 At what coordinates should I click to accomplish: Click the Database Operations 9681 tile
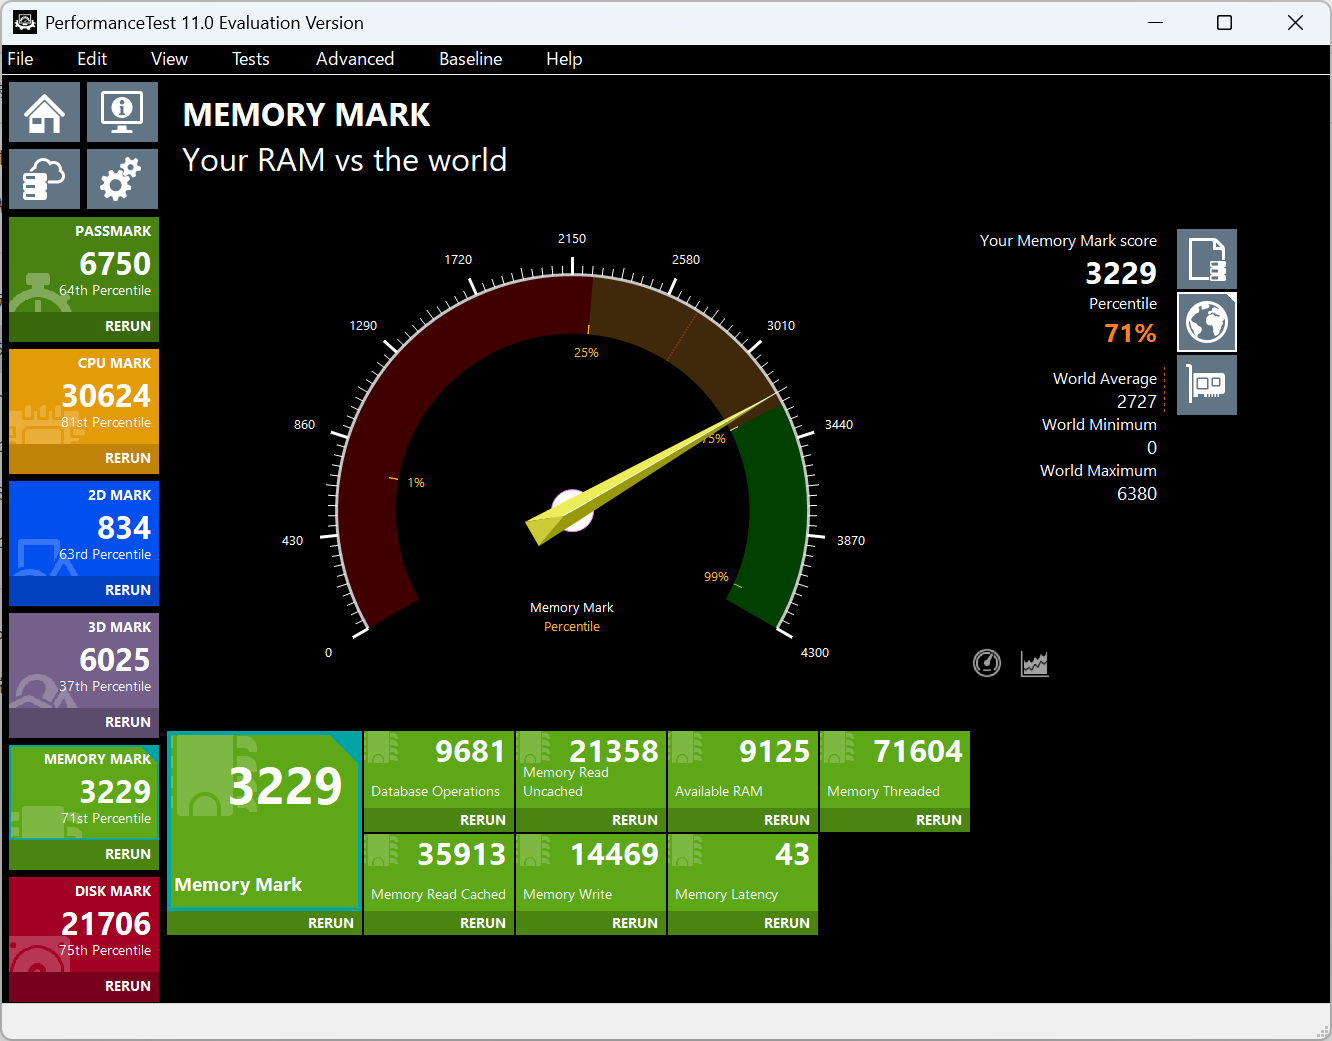(439, 769)
